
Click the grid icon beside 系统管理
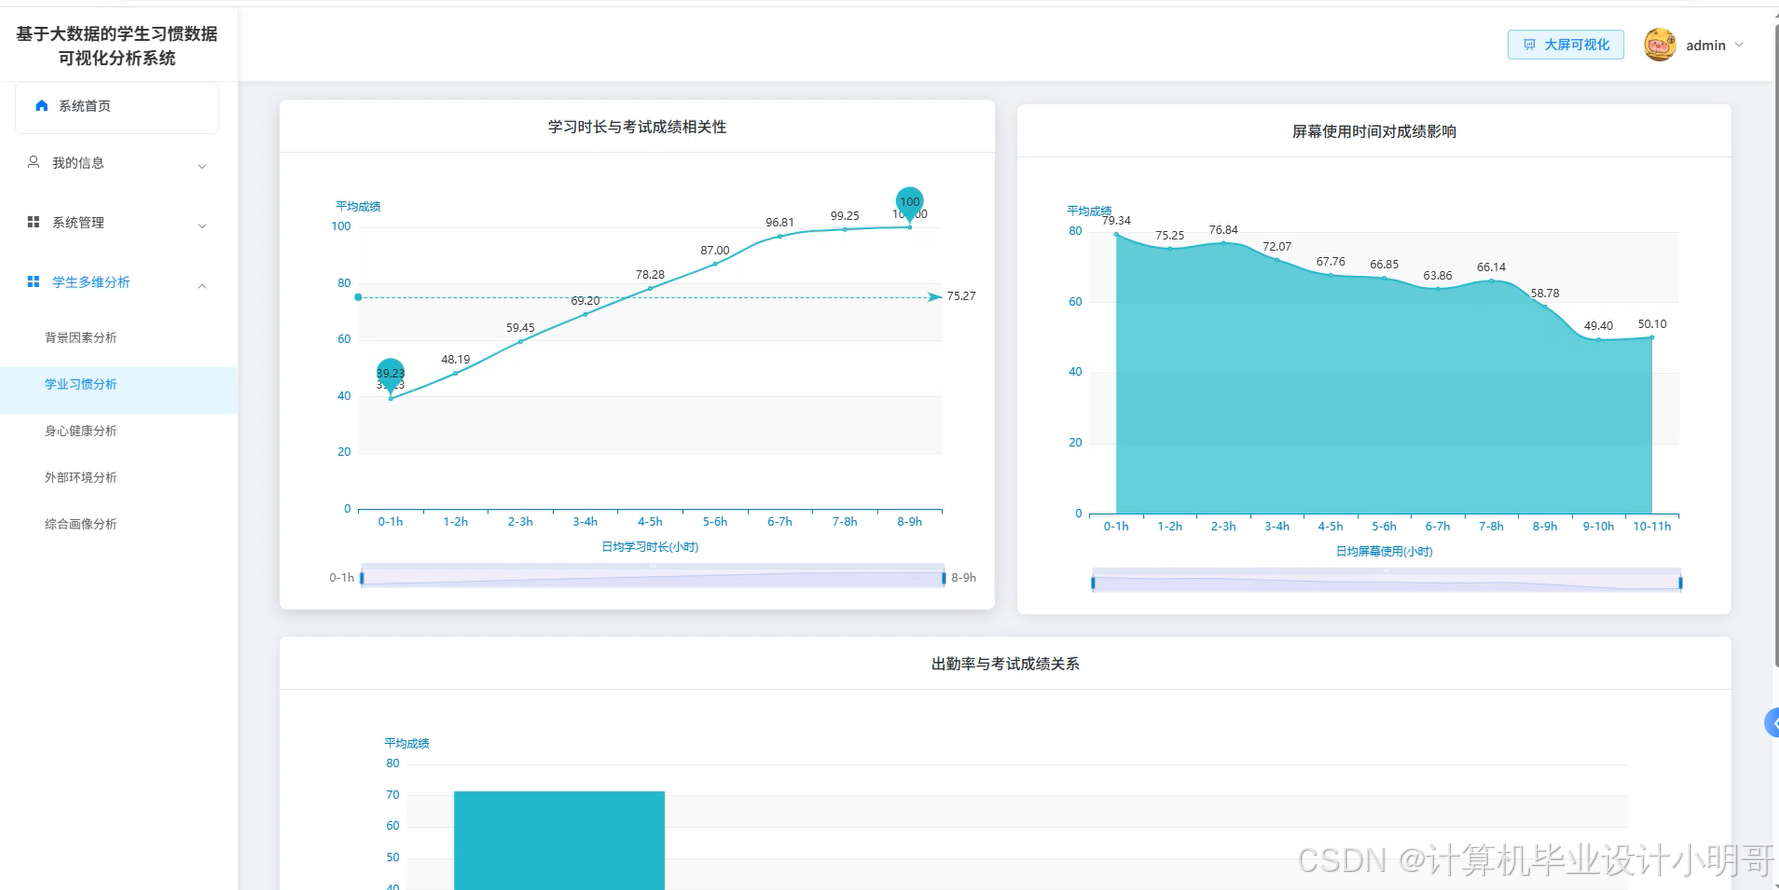[x=33, y=222]
